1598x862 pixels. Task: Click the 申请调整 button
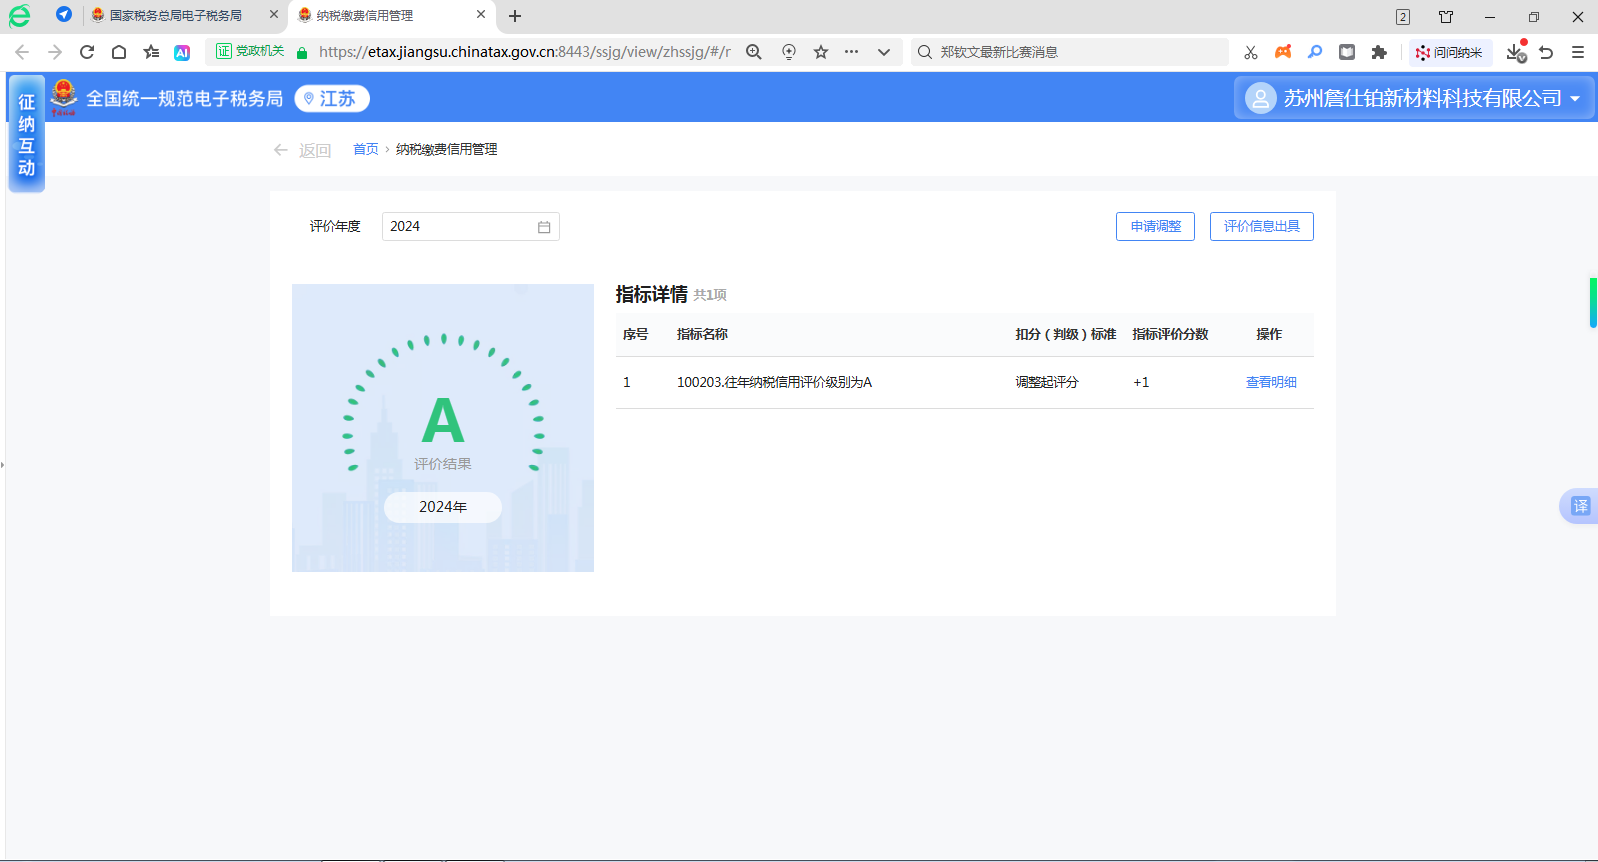pos(1155,227)
